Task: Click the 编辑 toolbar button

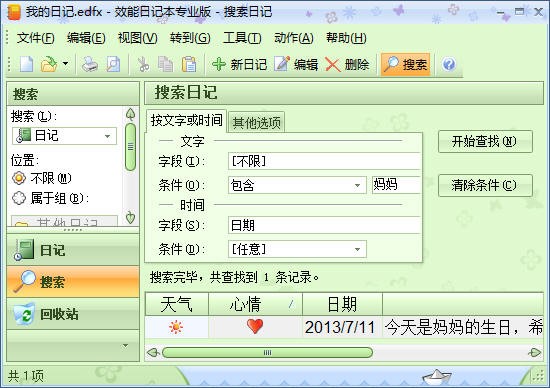Action: click(x=296, y=65)
